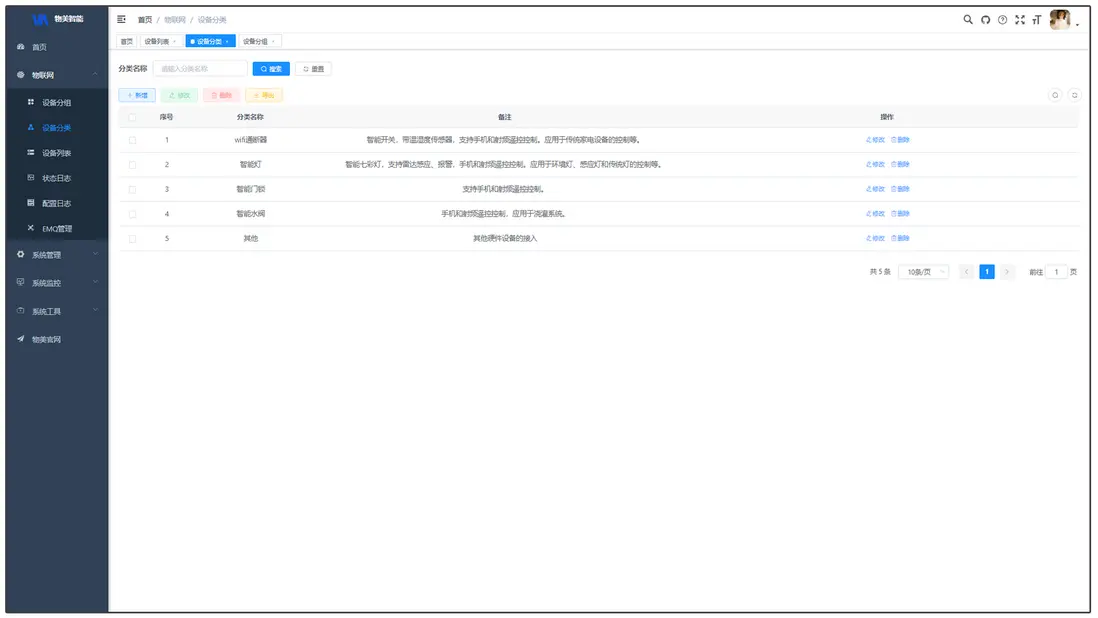Close the 设备列表 page tab
The width and height of the screenshot is (1098, 618).
point(174,41)
